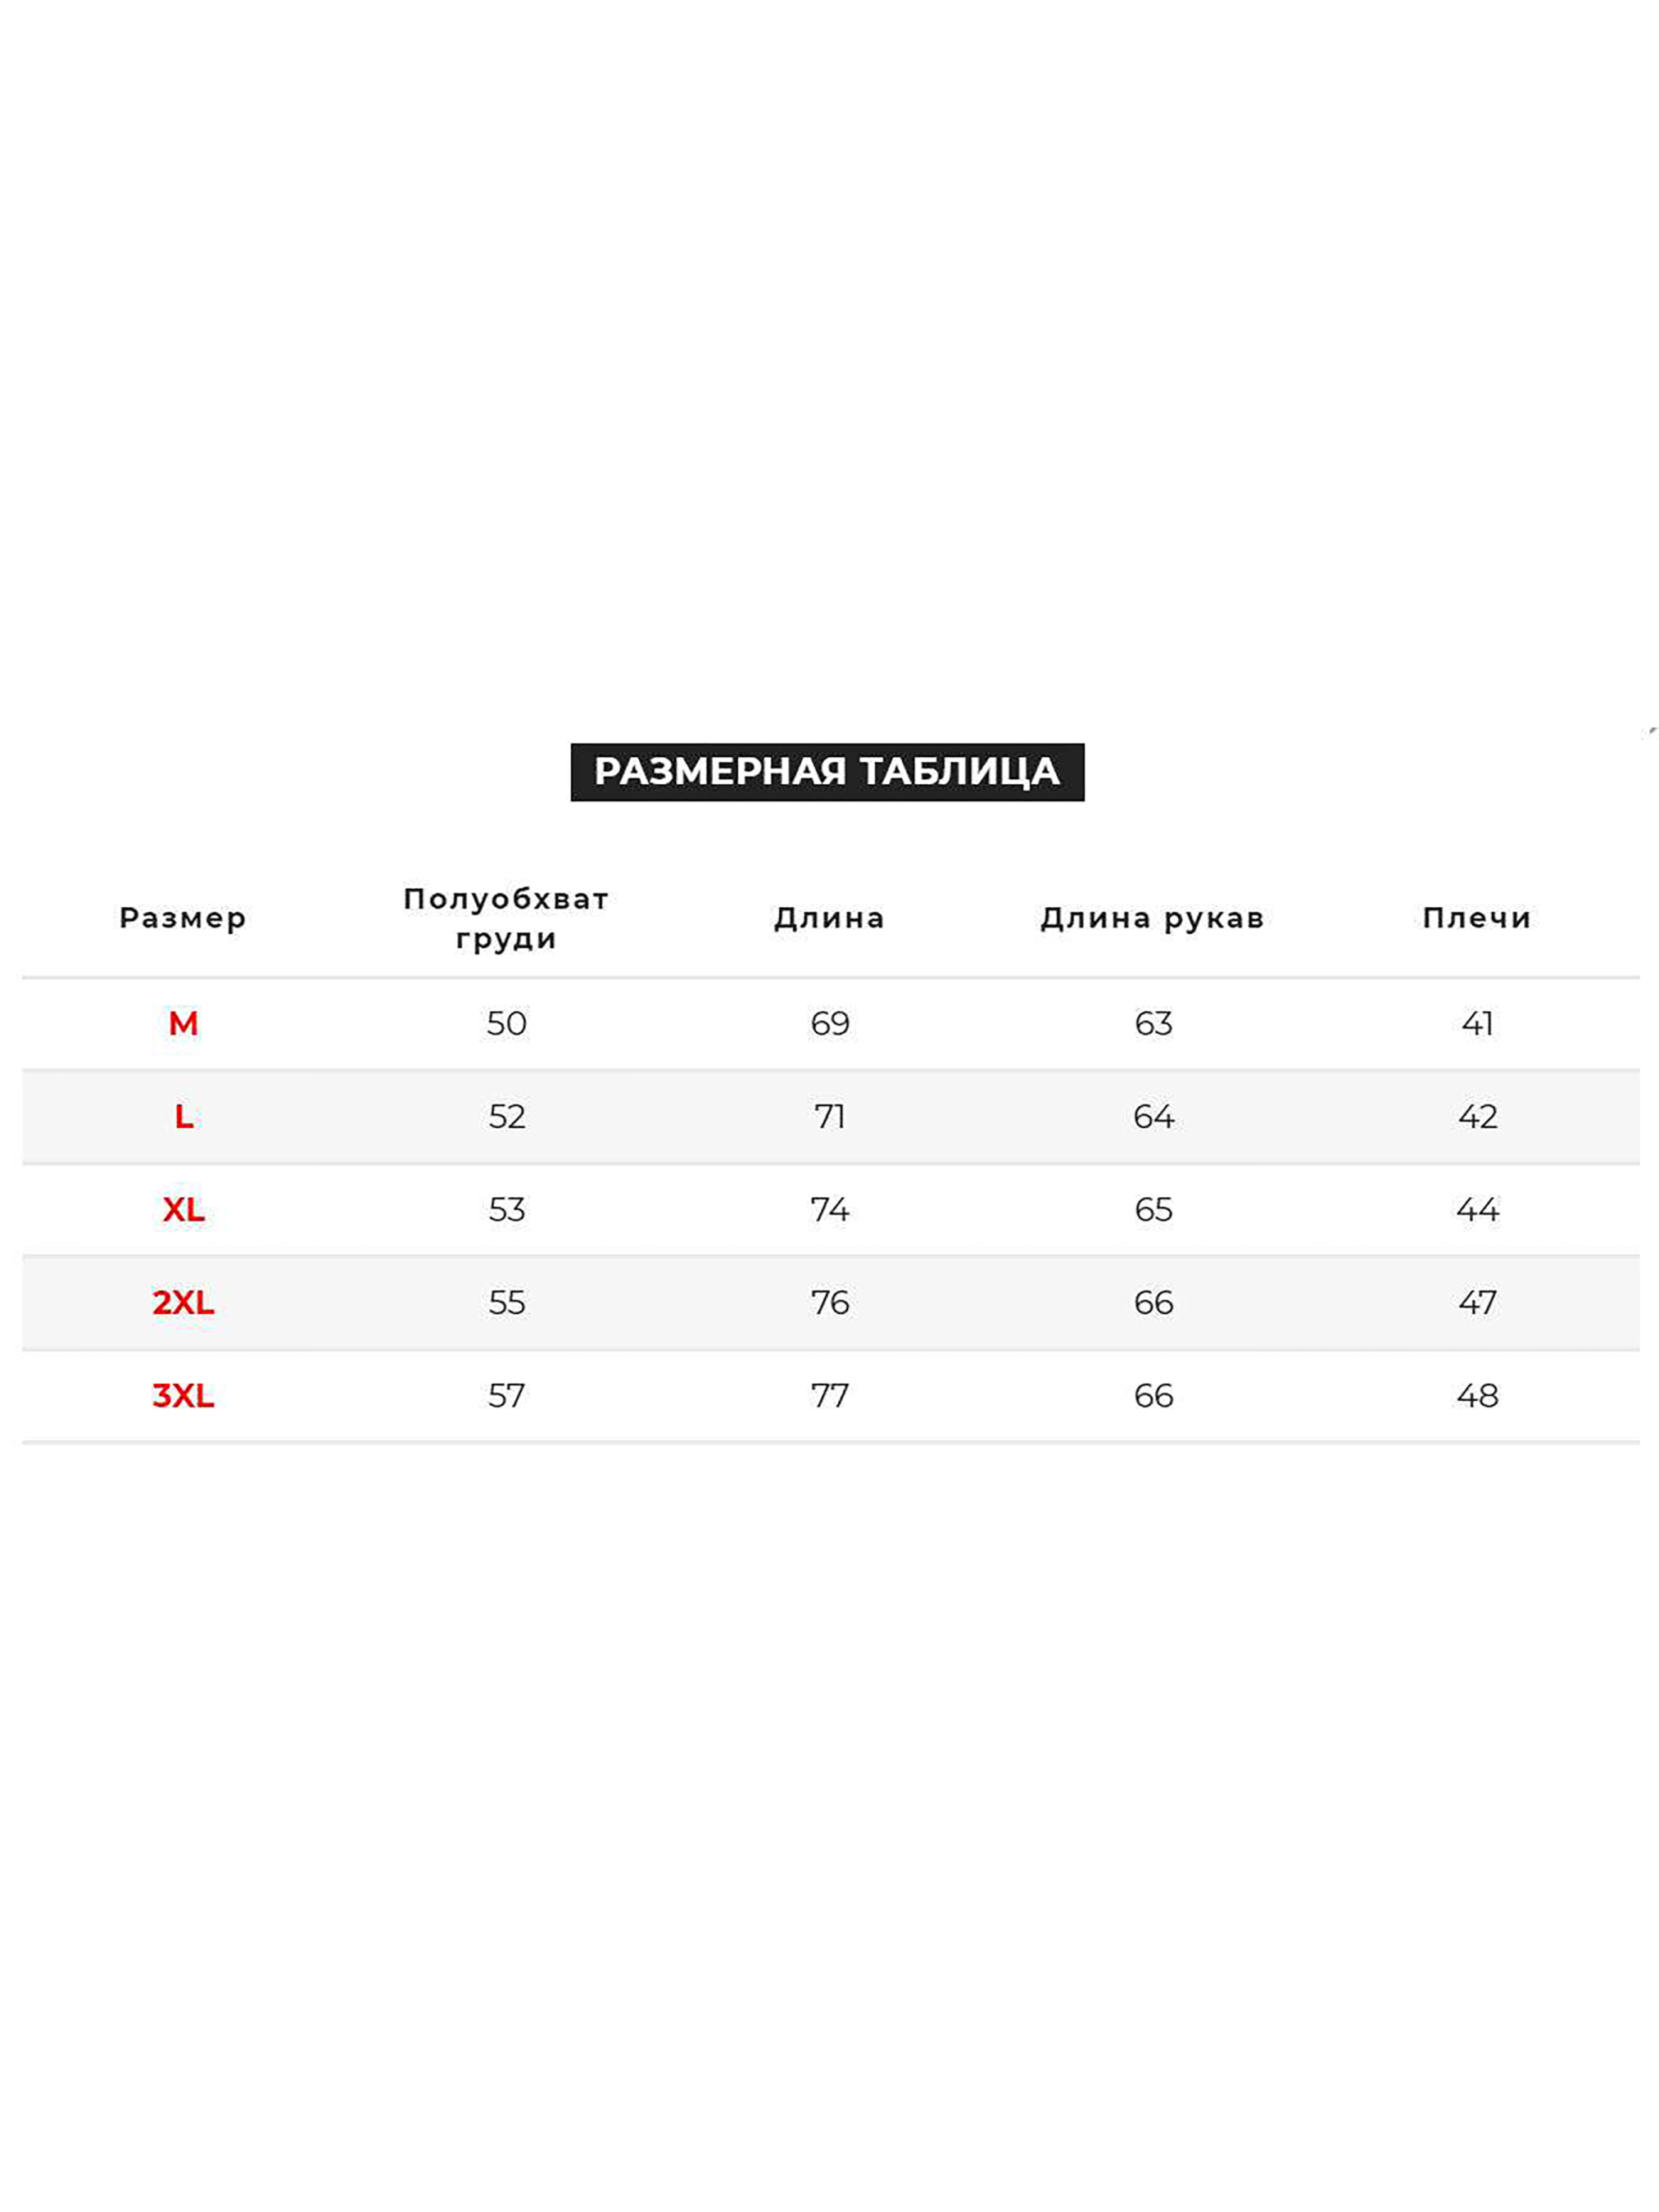
Task: Select sleeve length 65 in XL row
Action: coord(1153,1210)
